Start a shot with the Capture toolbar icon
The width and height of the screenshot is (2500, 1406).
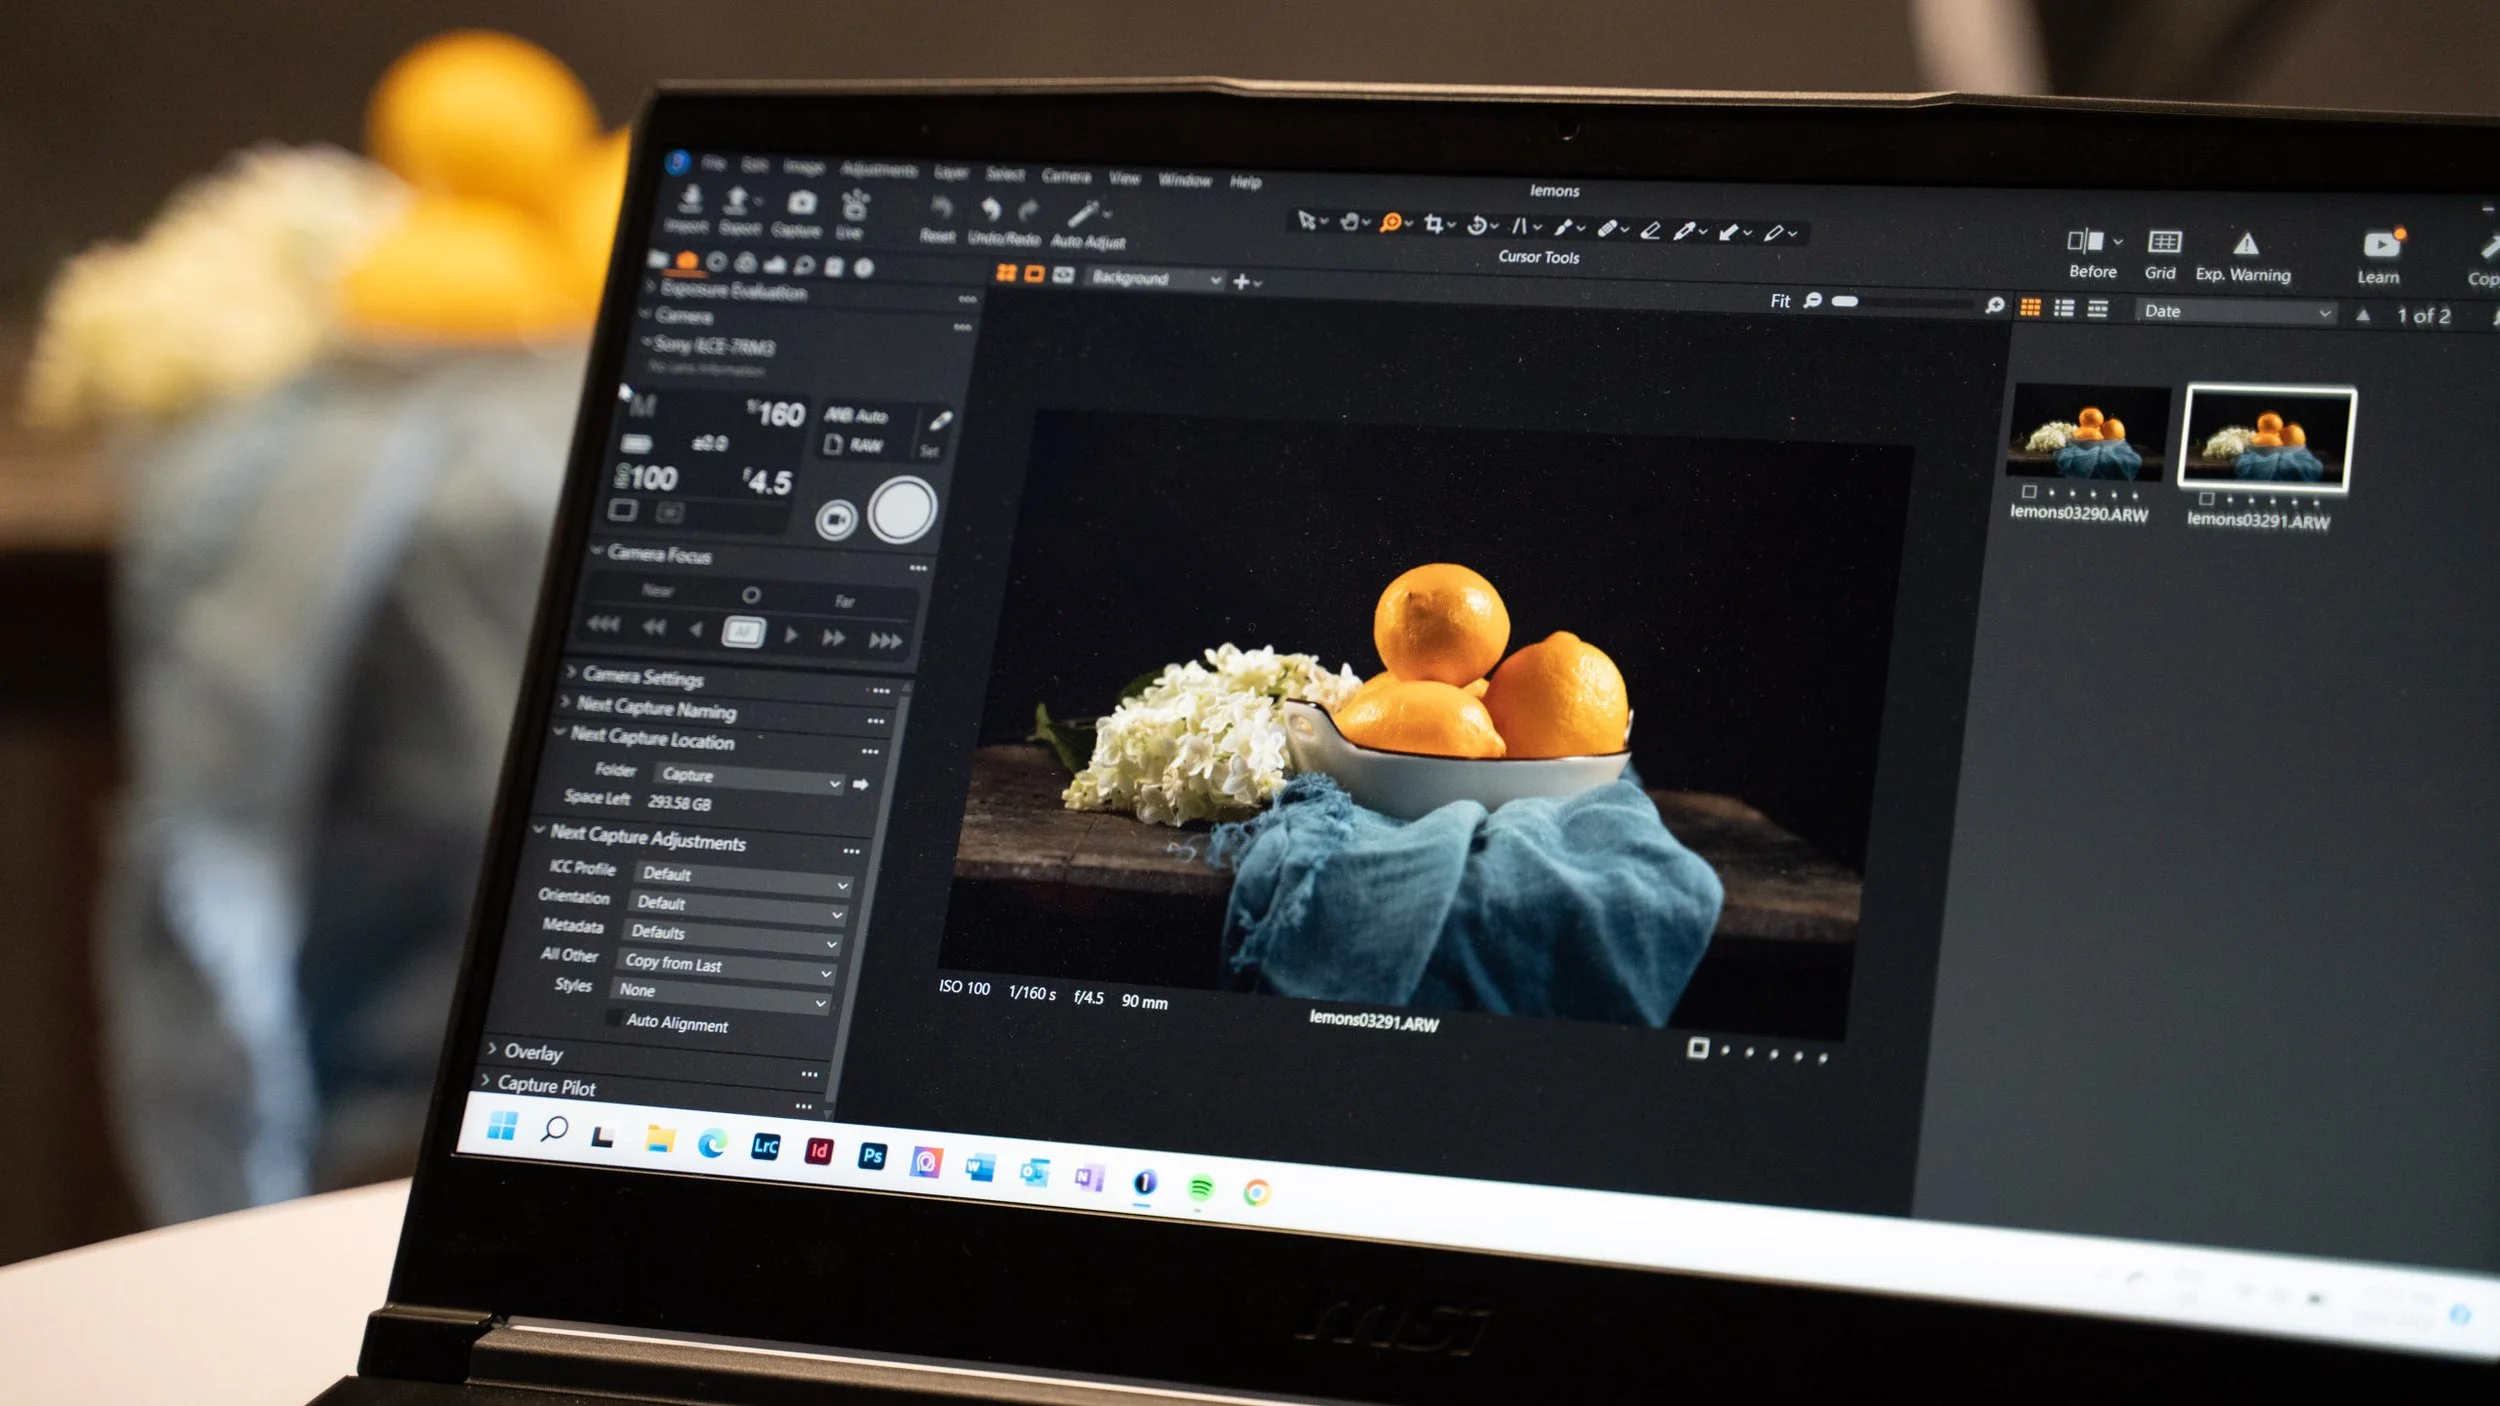click(x=801, y=204)
